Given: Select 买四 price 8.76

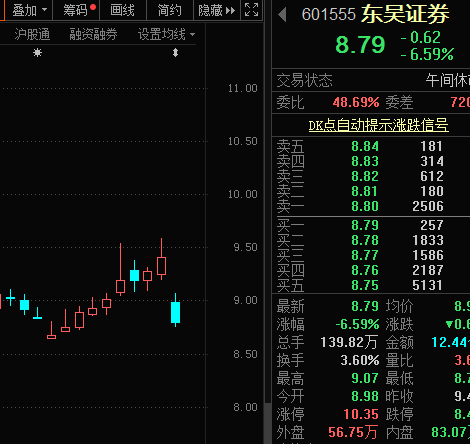Looking at the screenshot, I should point(365,270).
